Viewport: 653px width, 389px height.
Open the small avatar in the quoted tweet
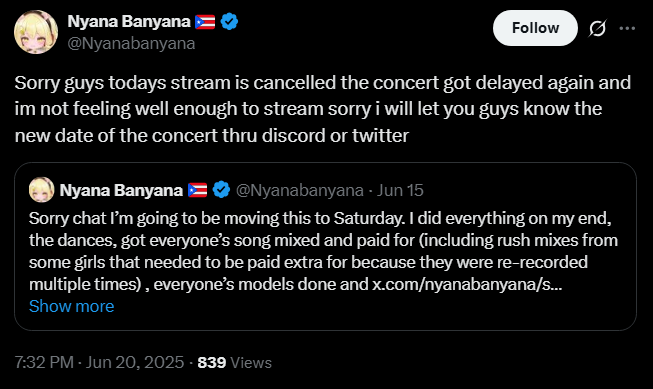coord(42,190)
